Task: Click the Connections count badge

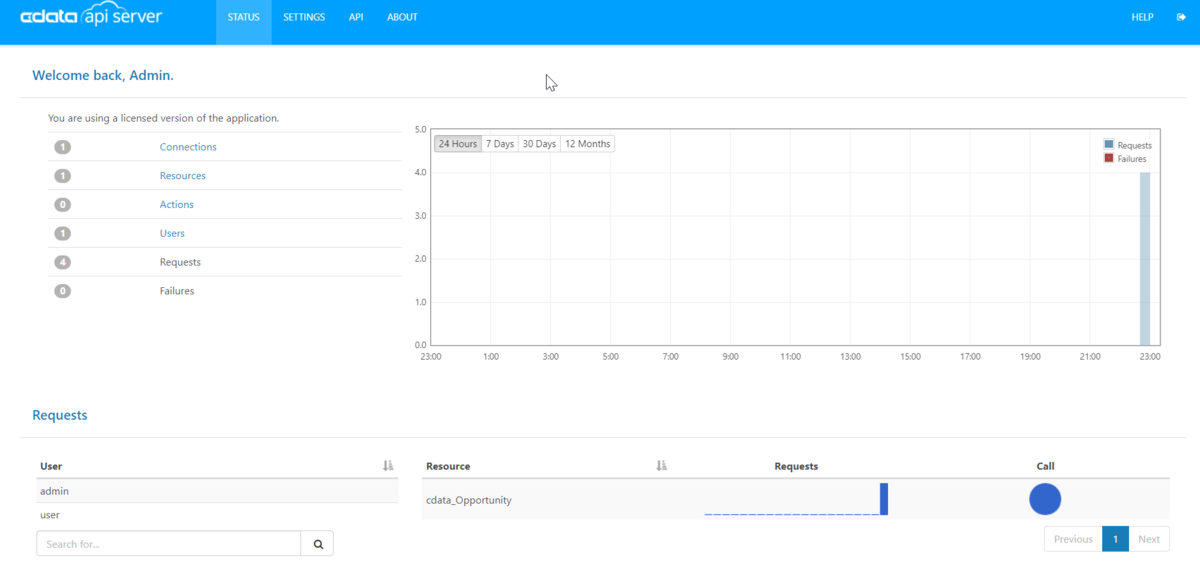Action: click(63, 148)
